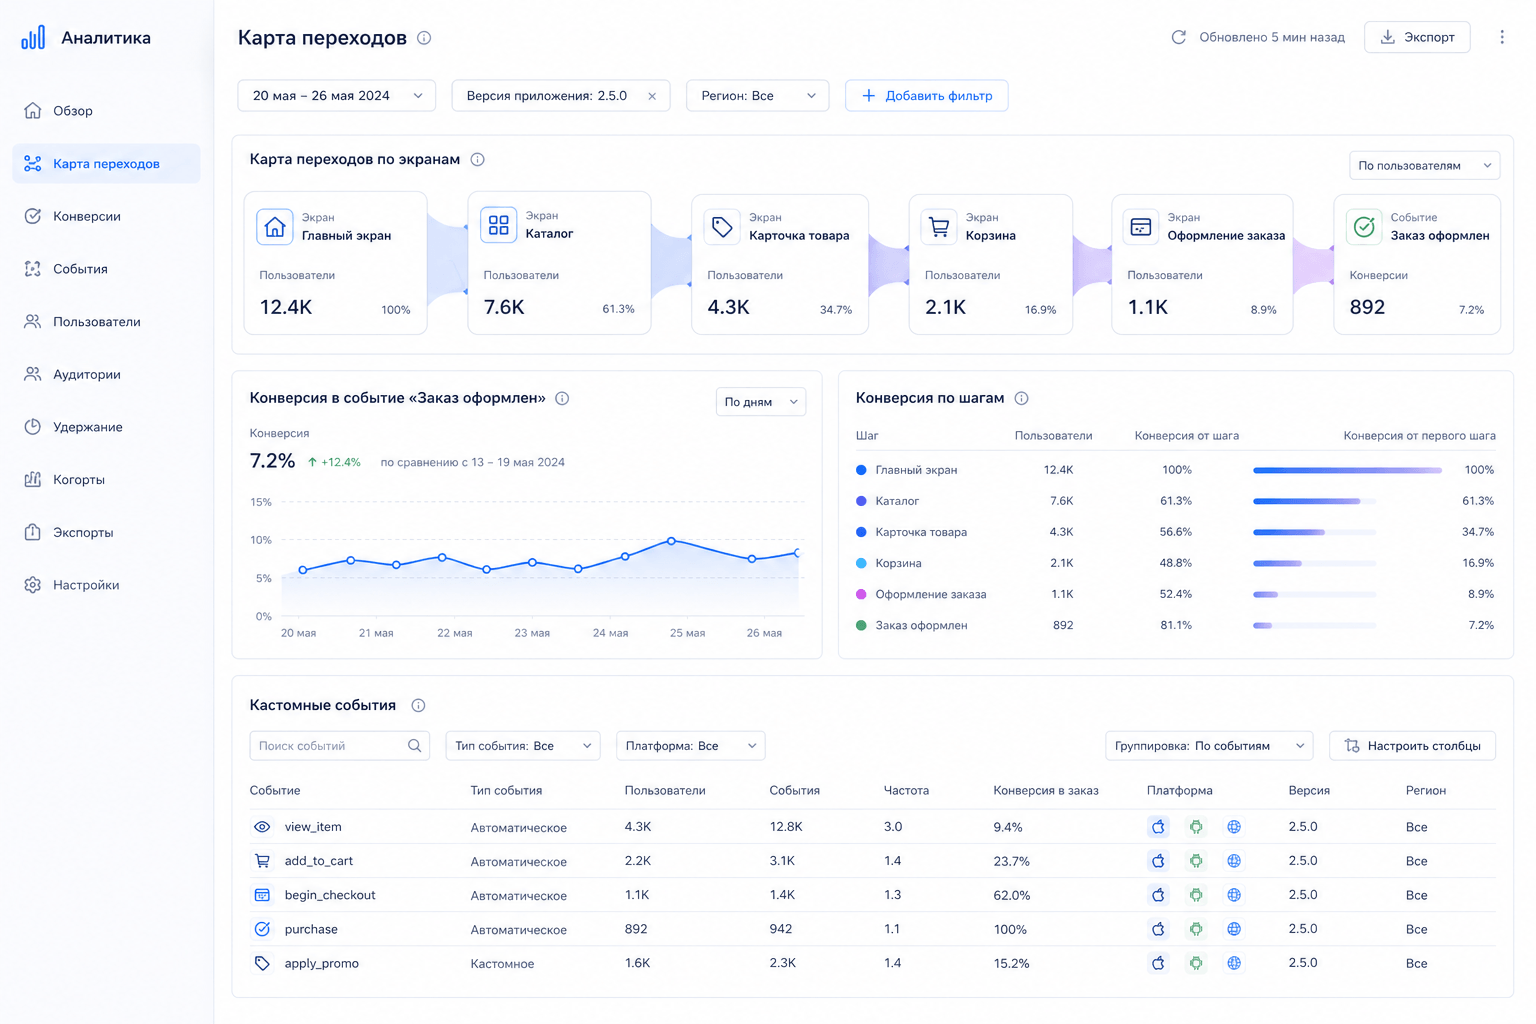
Task: Click the 25 мая peak point on chart
Action: [x=671, y=541]
